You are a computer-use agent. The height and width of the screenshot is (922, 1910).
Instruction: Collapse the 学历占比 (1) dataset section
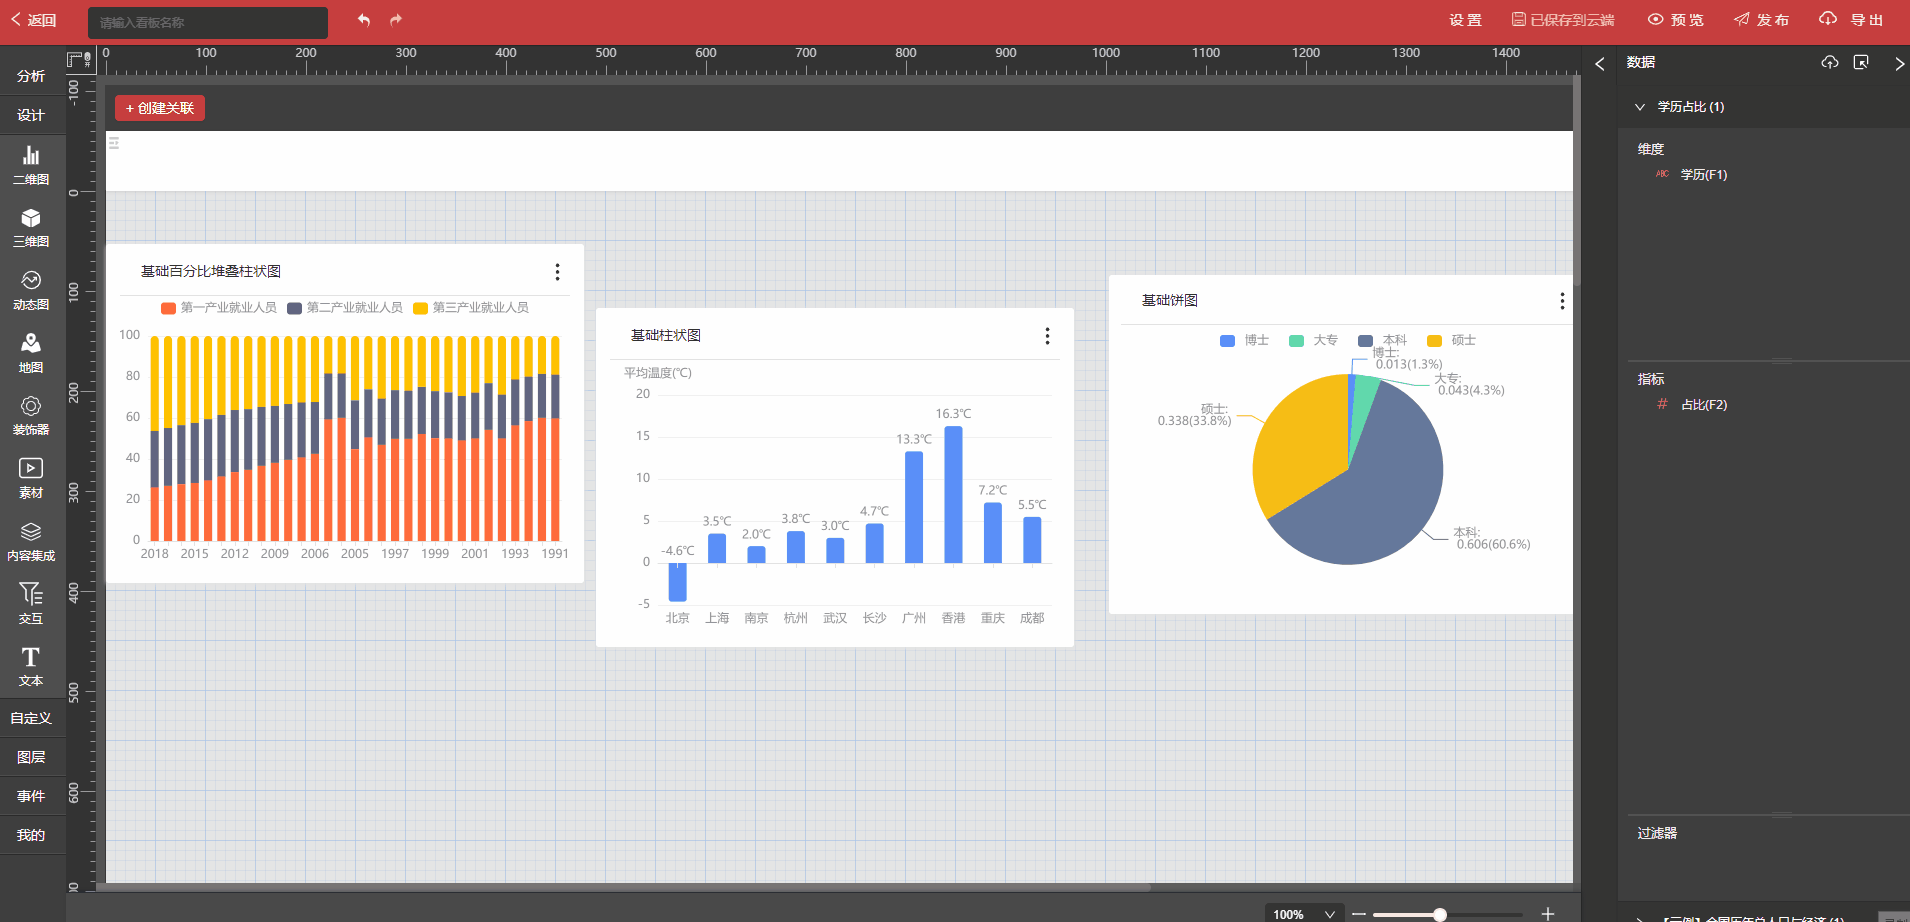coord(1640,107)
